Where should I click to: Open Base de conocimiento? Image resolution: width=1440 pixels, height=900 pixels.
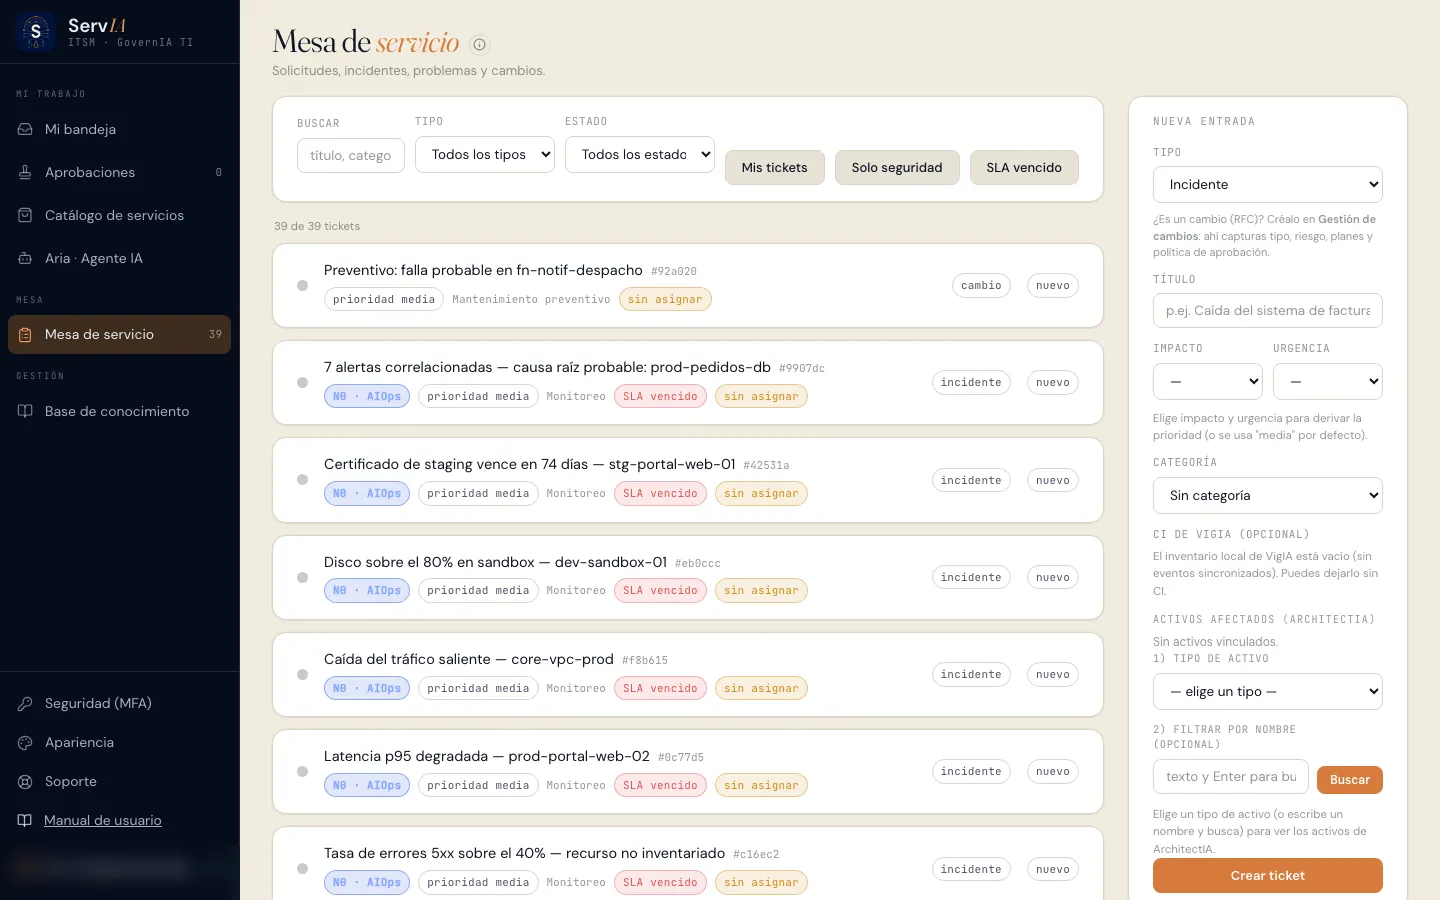(x=120, y=411)
